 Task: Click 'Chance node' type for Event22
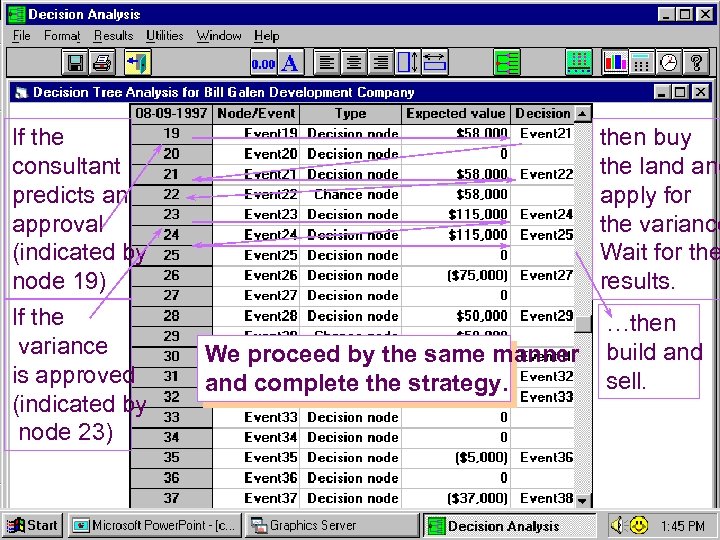[x=350, y=195]
